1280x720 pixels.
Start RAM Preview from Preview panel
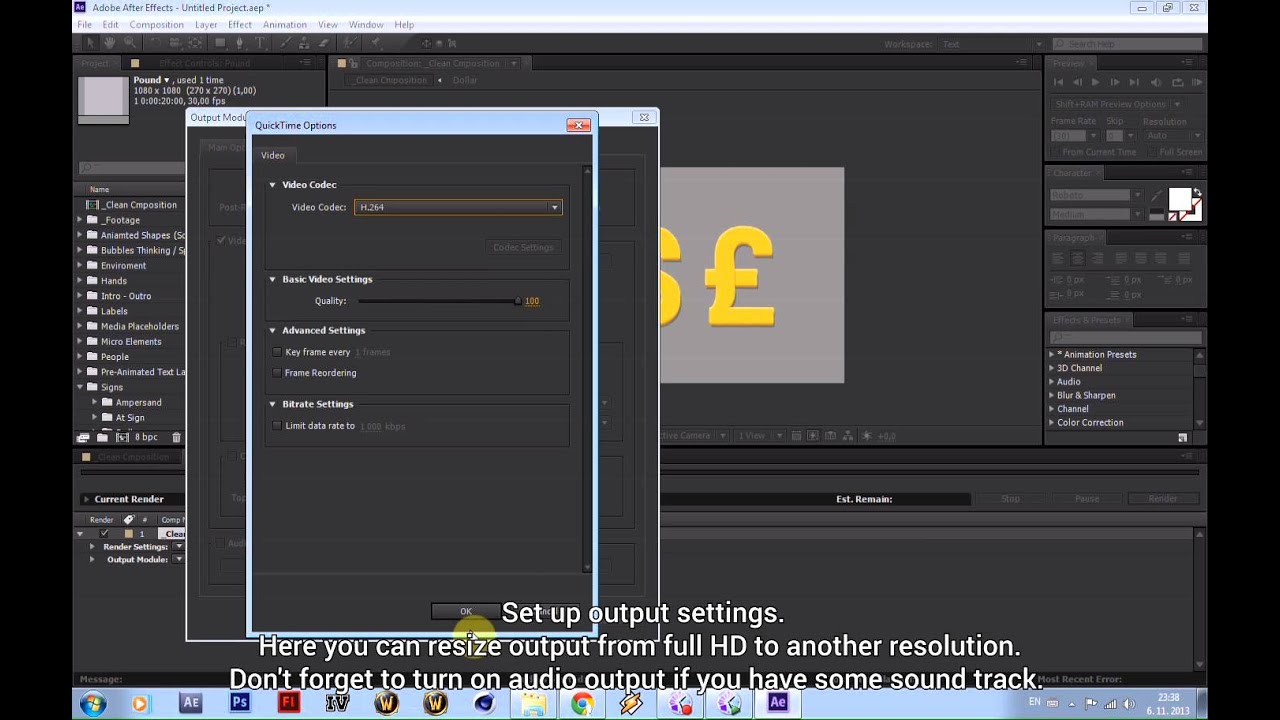pyautogui.click(x=1197, y=82)
